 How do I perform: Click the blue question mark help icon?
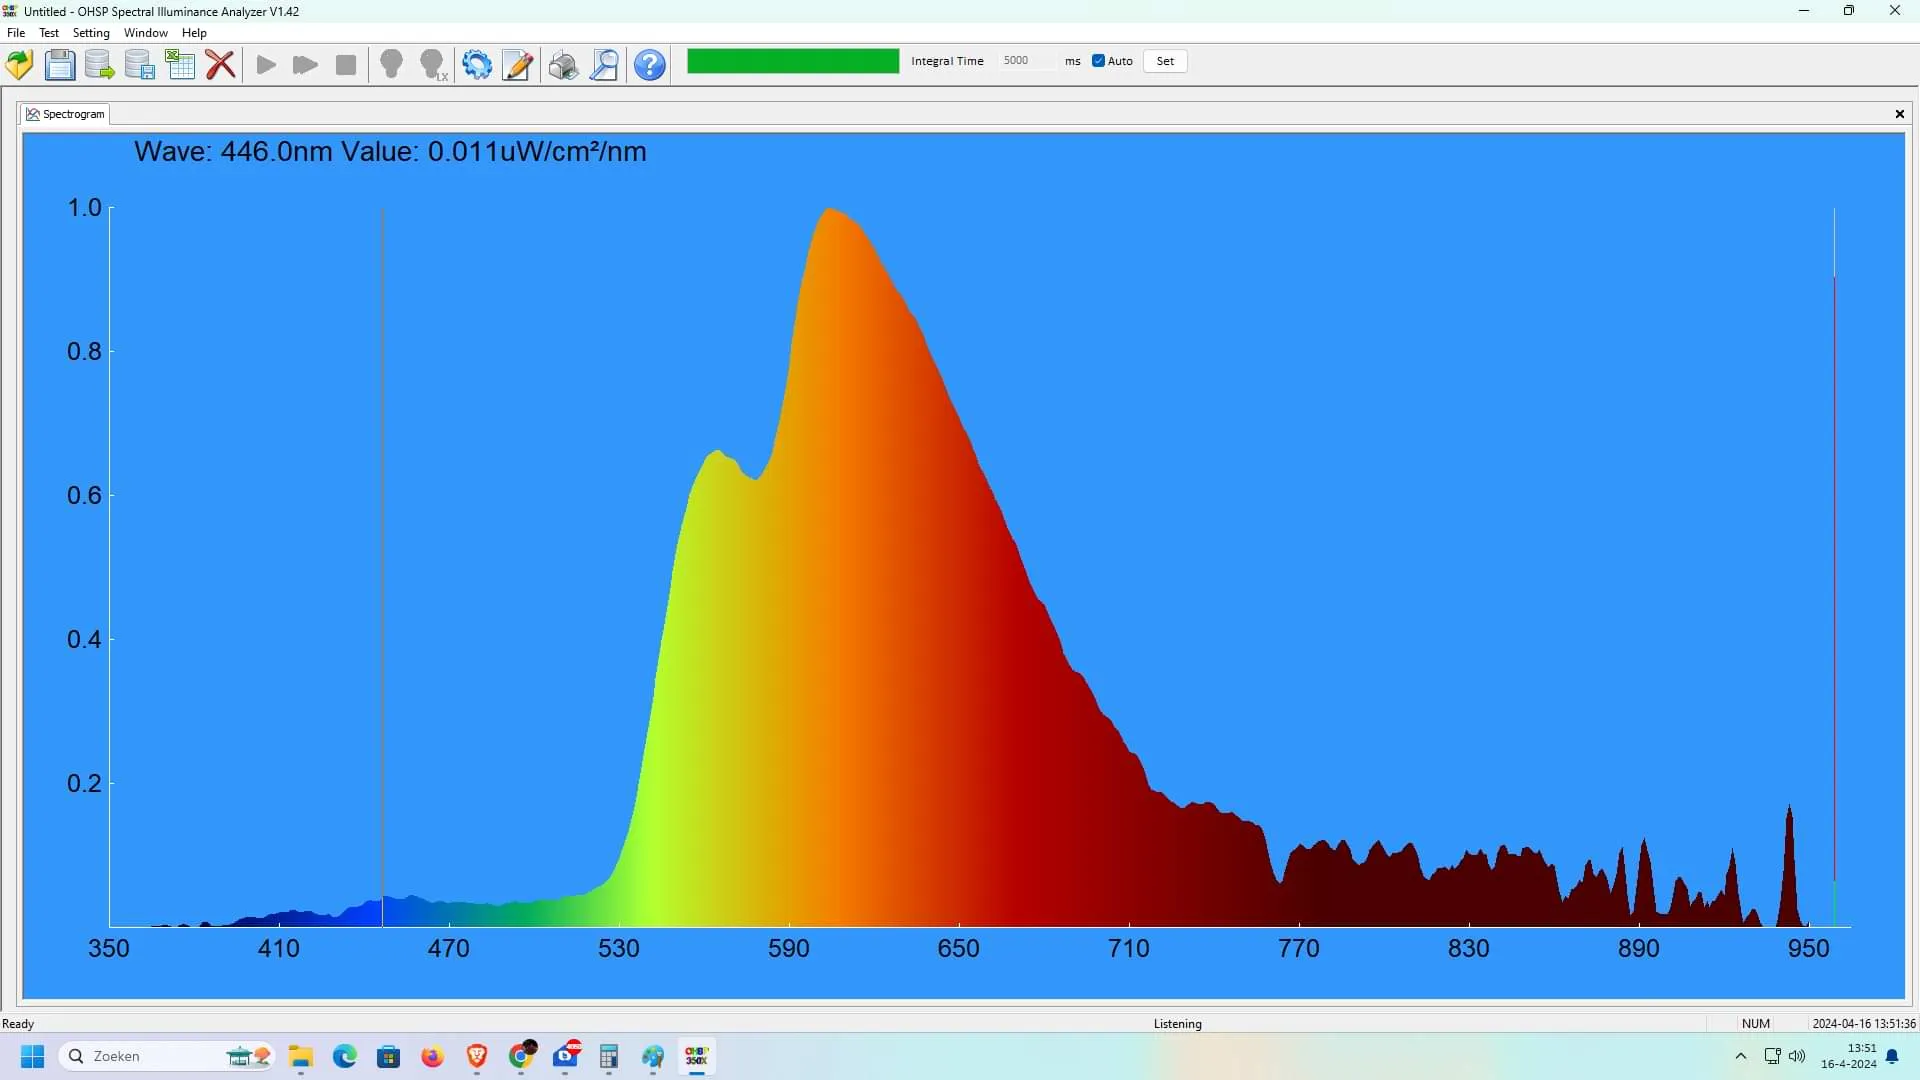pyautogui.click(x=650, y=65)
